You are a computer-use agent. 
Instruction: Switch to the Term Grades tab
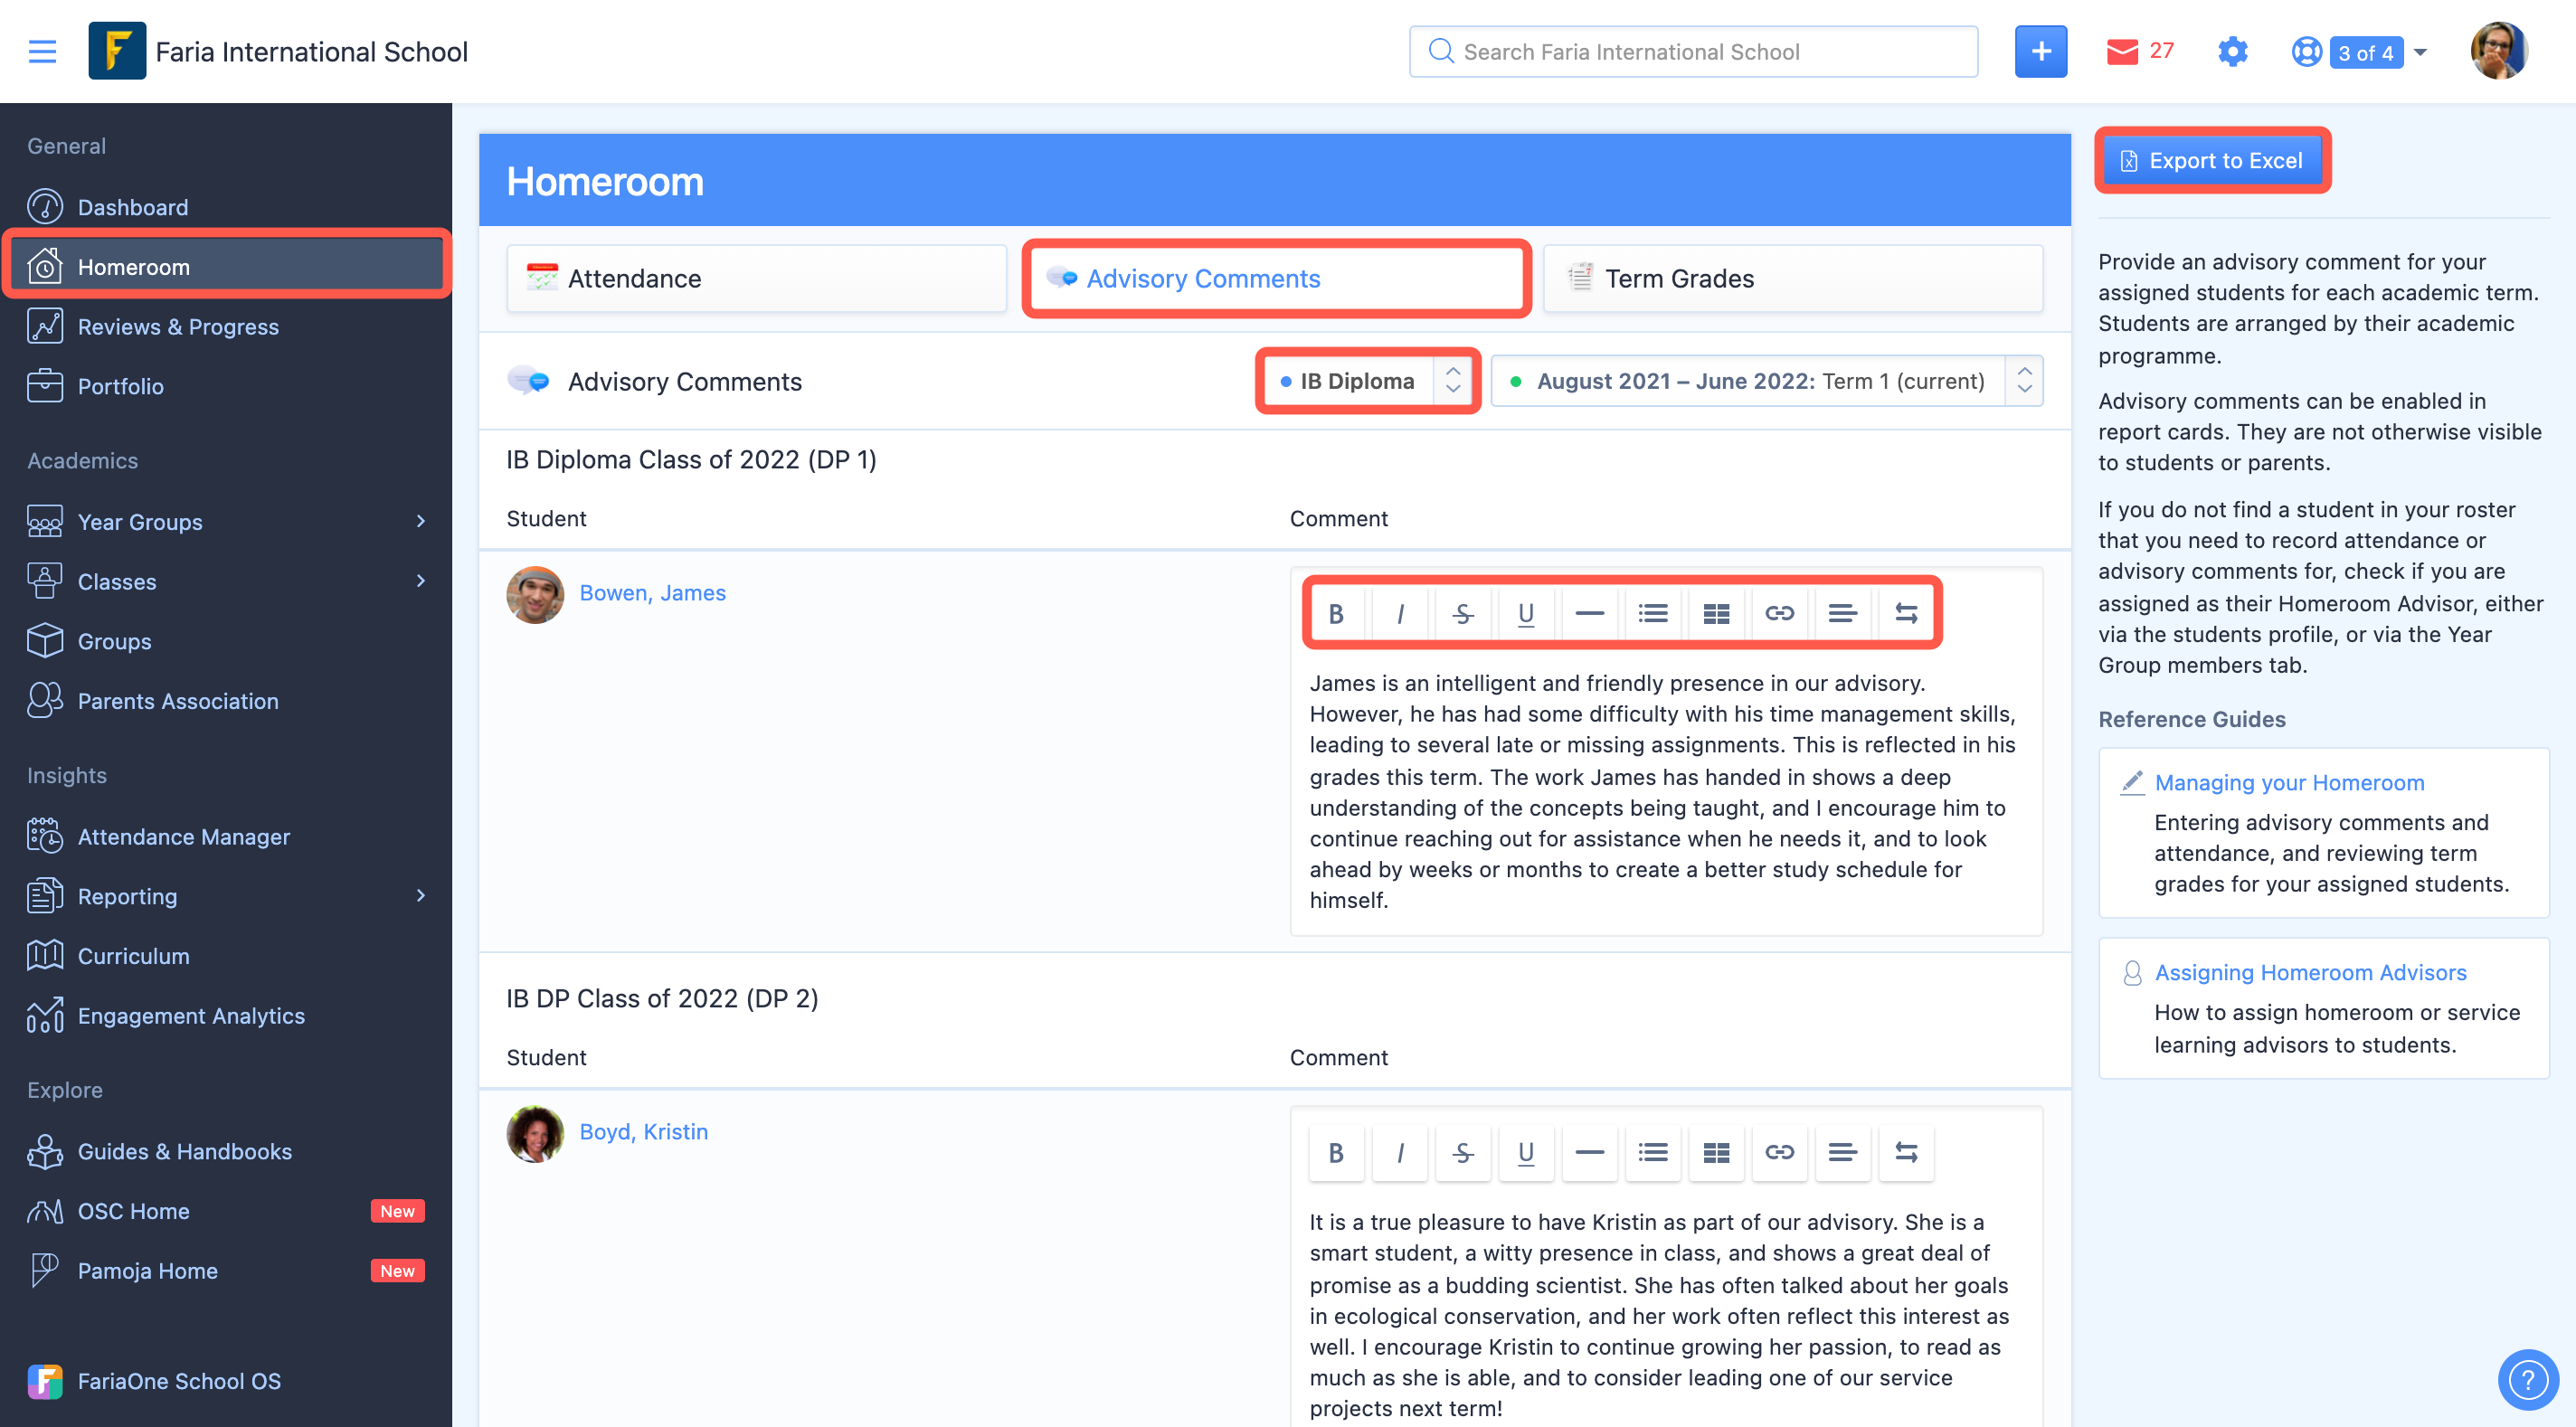tap(1792, 279)
